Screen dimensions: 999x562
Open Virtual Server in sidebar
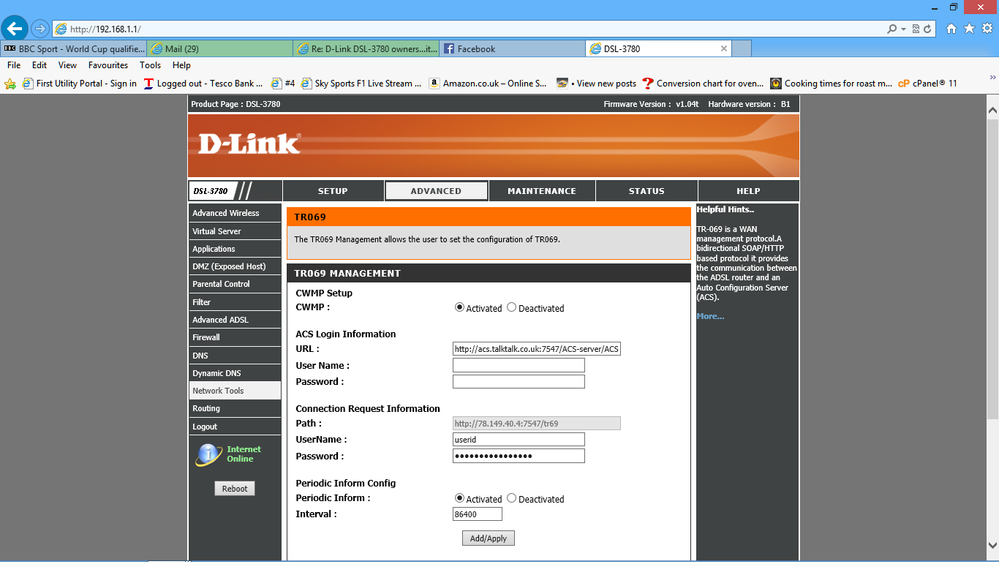(235, 231)
